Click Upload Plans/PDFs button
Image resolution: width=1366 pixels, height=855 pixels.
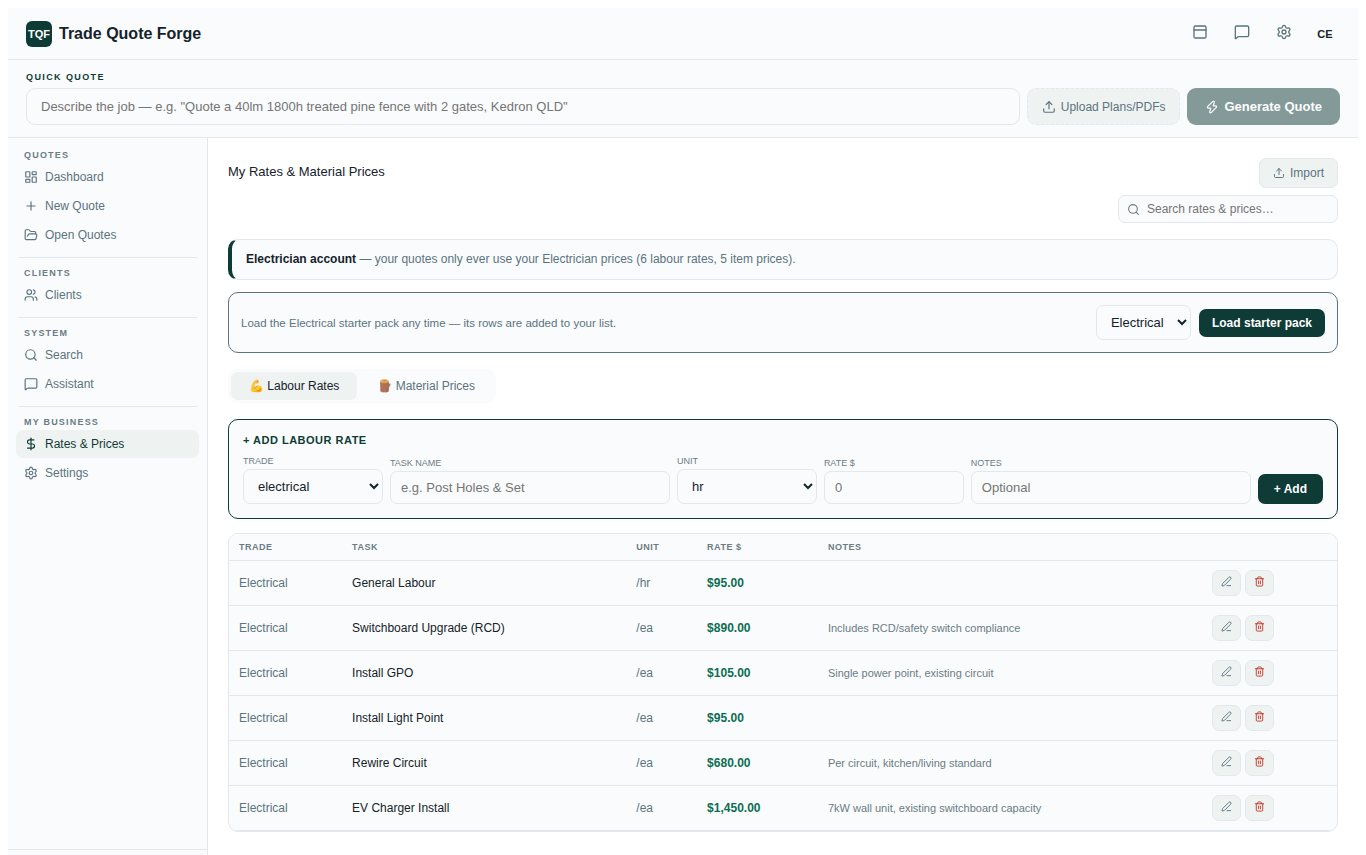click(x=1103, y=107)
